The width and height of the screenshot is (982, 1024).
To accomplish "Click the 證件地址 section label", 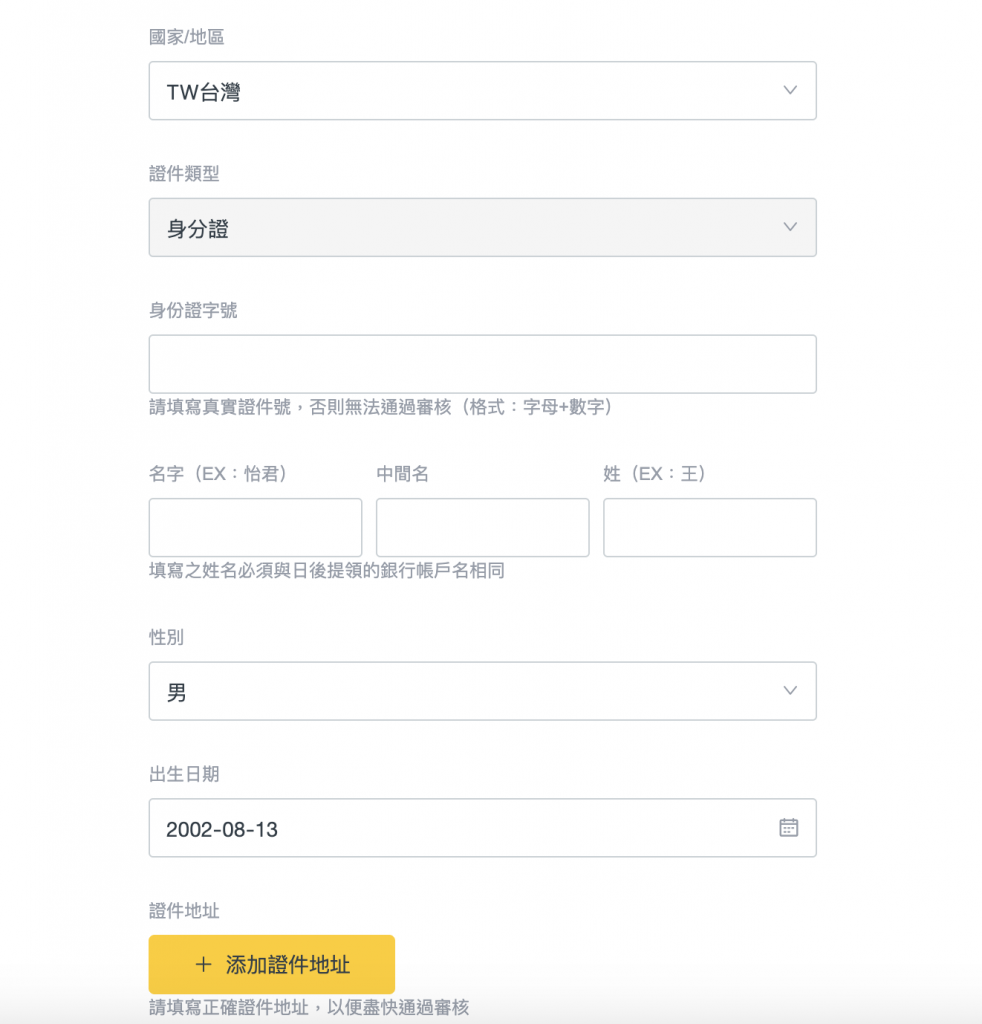I will point(184,910).
